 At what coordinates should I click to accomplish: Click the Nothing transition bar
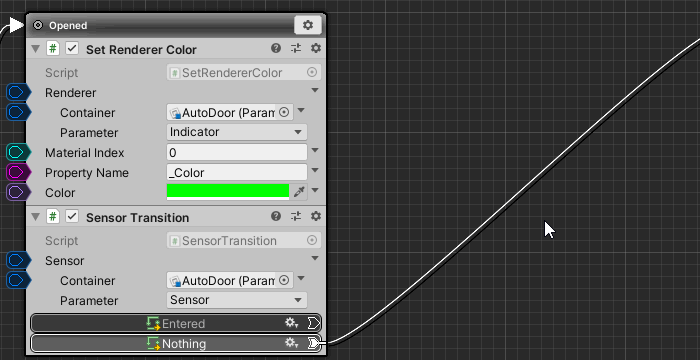(x=176, y=343)
